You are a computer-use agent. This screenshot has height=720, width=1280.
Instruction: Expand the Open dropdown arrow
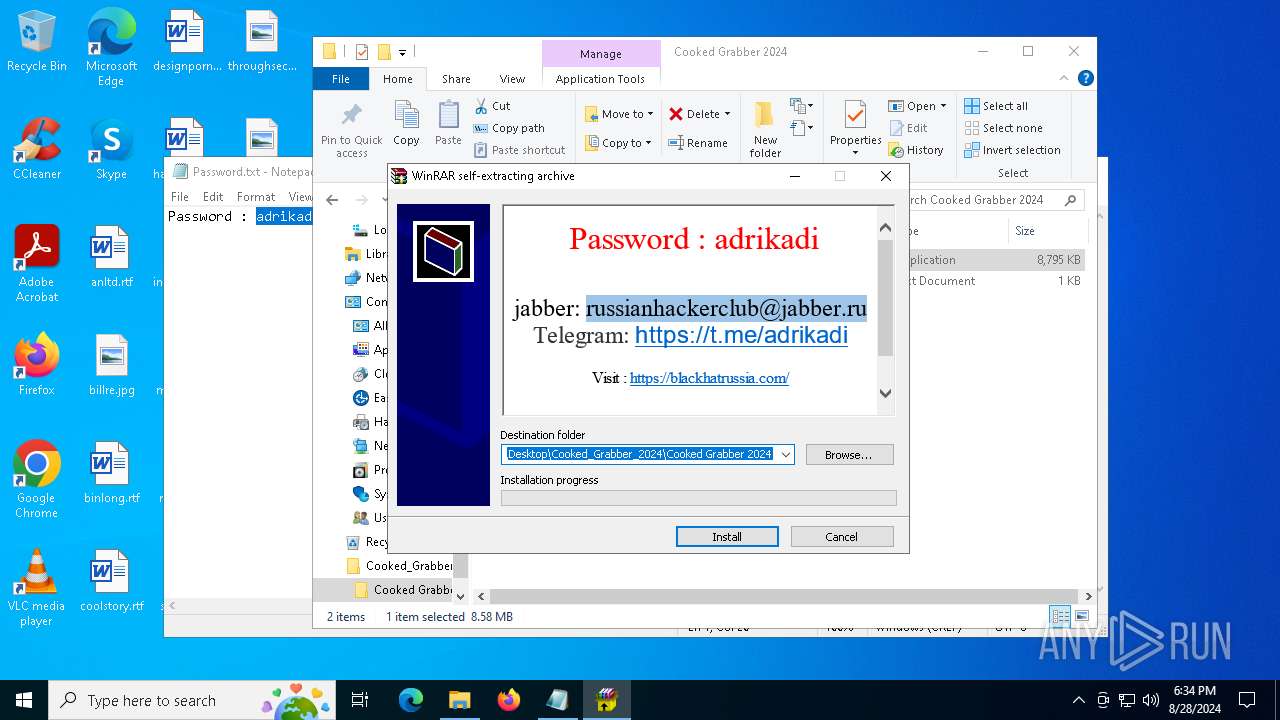click(x=943, y=106)
